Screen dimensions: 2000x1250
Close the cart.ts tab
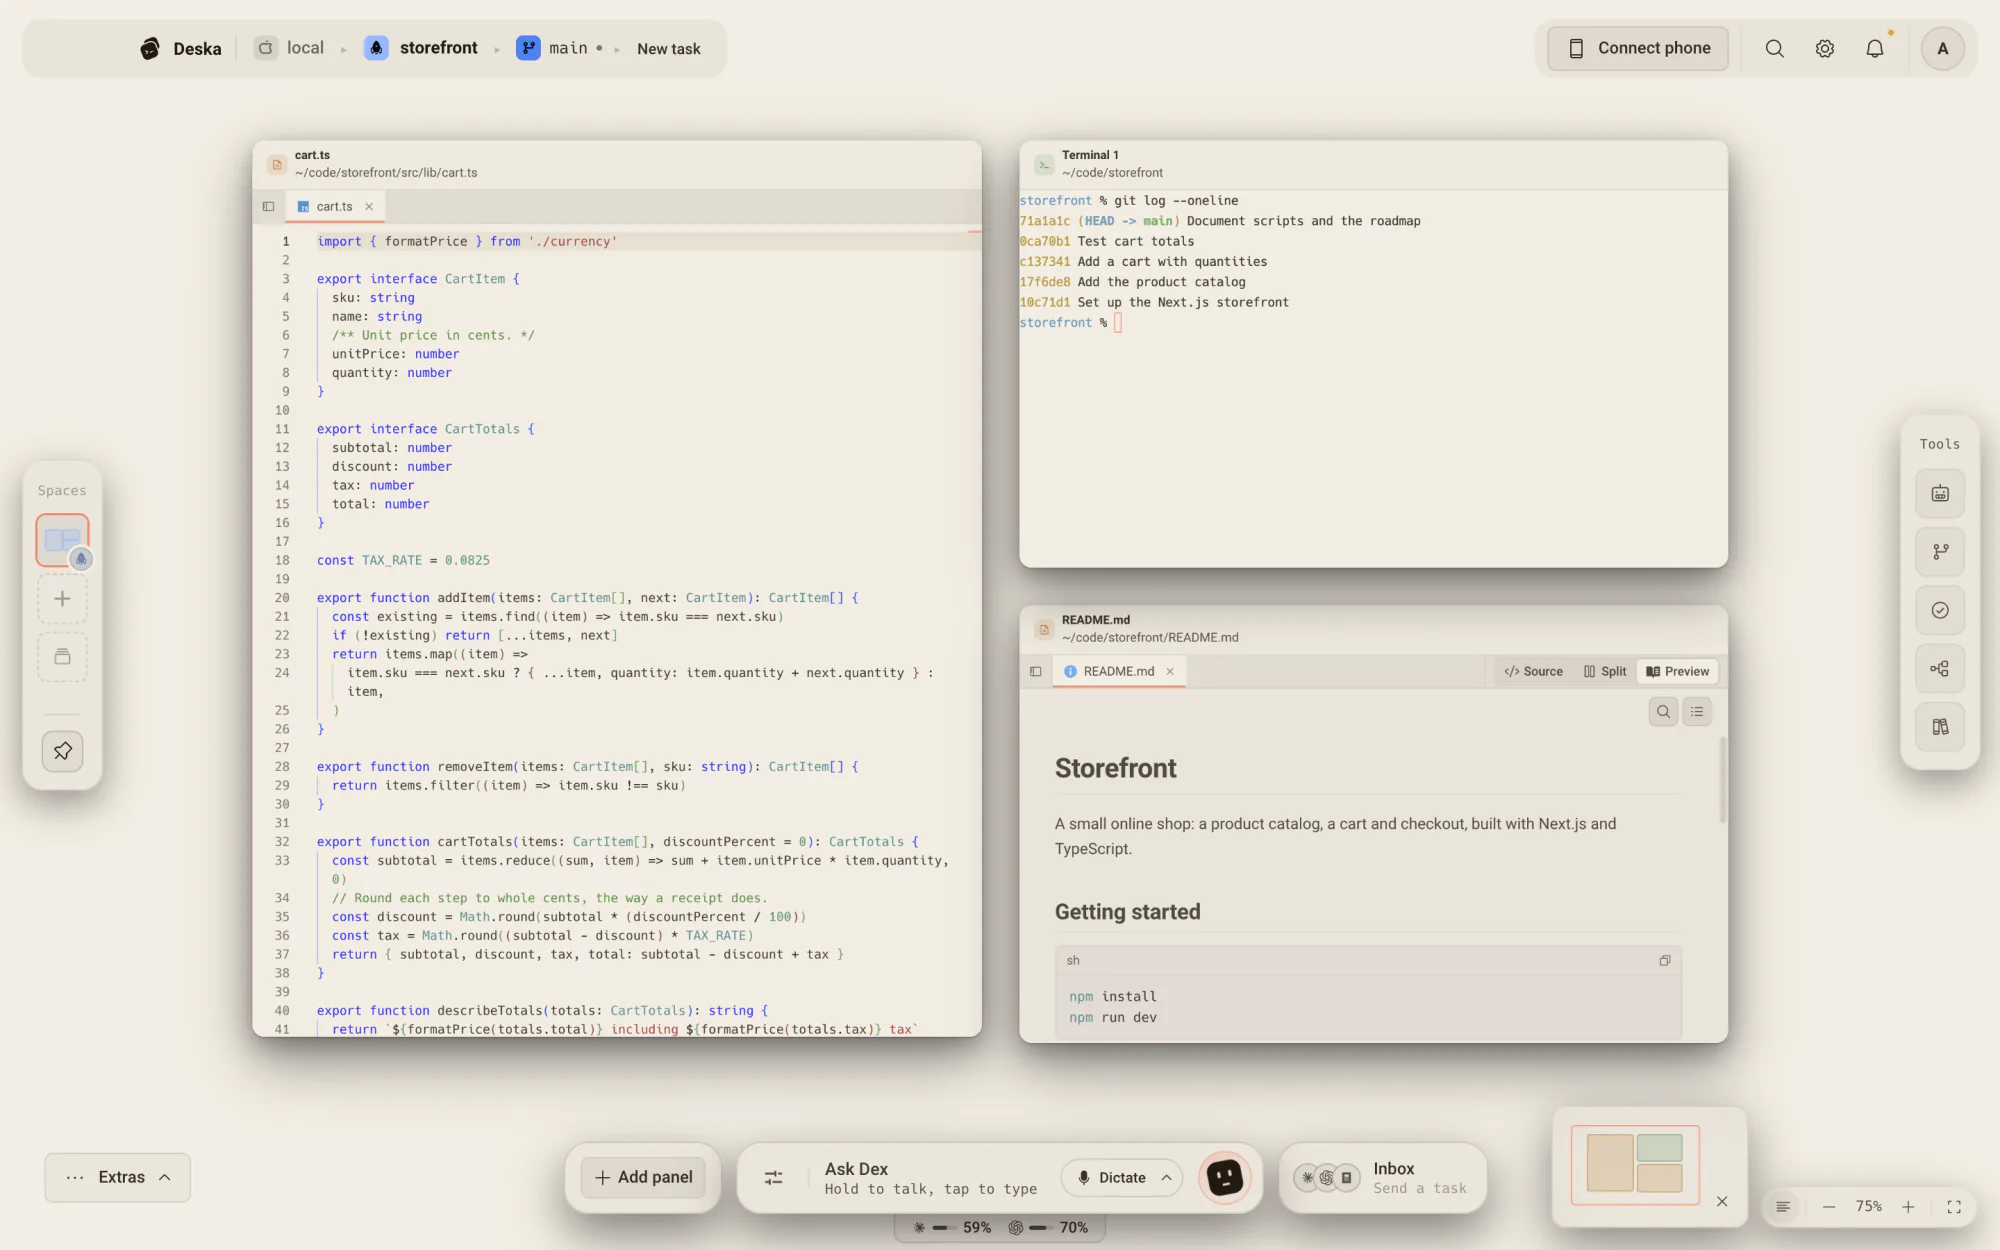(x=369, y=207)
